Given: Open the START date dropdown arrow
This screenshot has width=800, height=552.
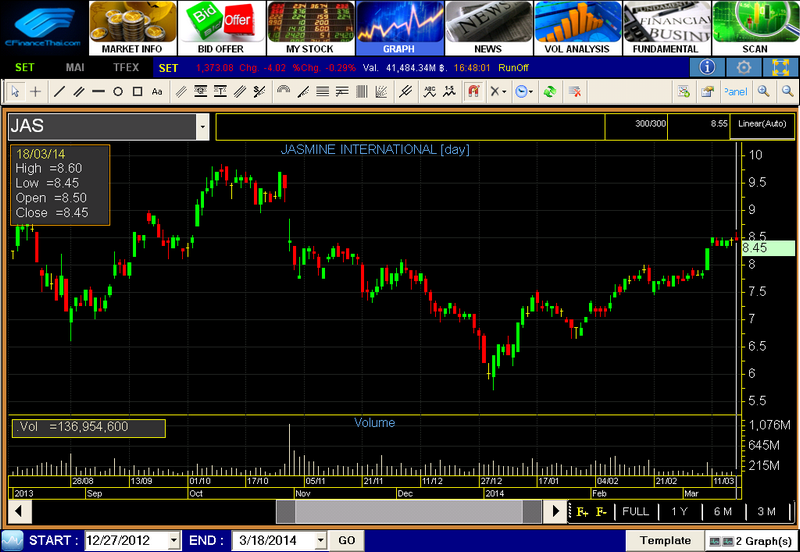Looking at the screenshot, I should pos(174,540).
